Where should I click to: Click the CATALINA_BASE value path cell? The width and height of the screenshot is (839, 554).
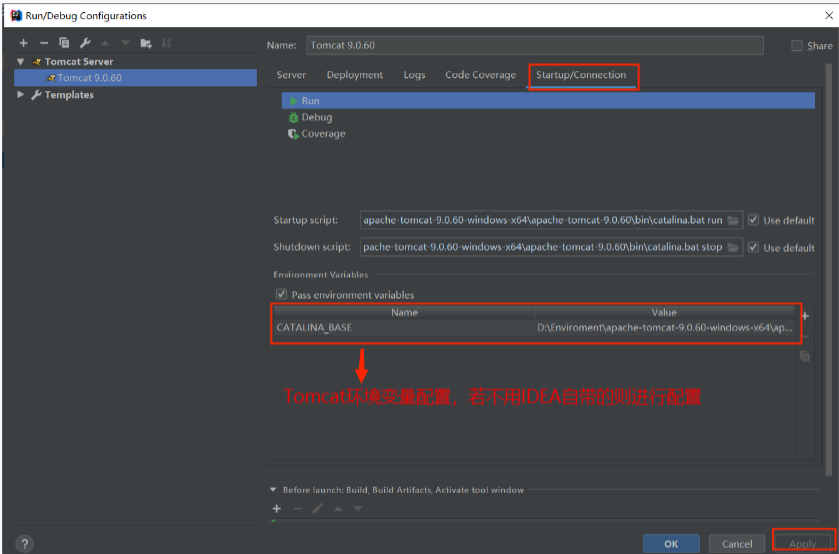665,328
